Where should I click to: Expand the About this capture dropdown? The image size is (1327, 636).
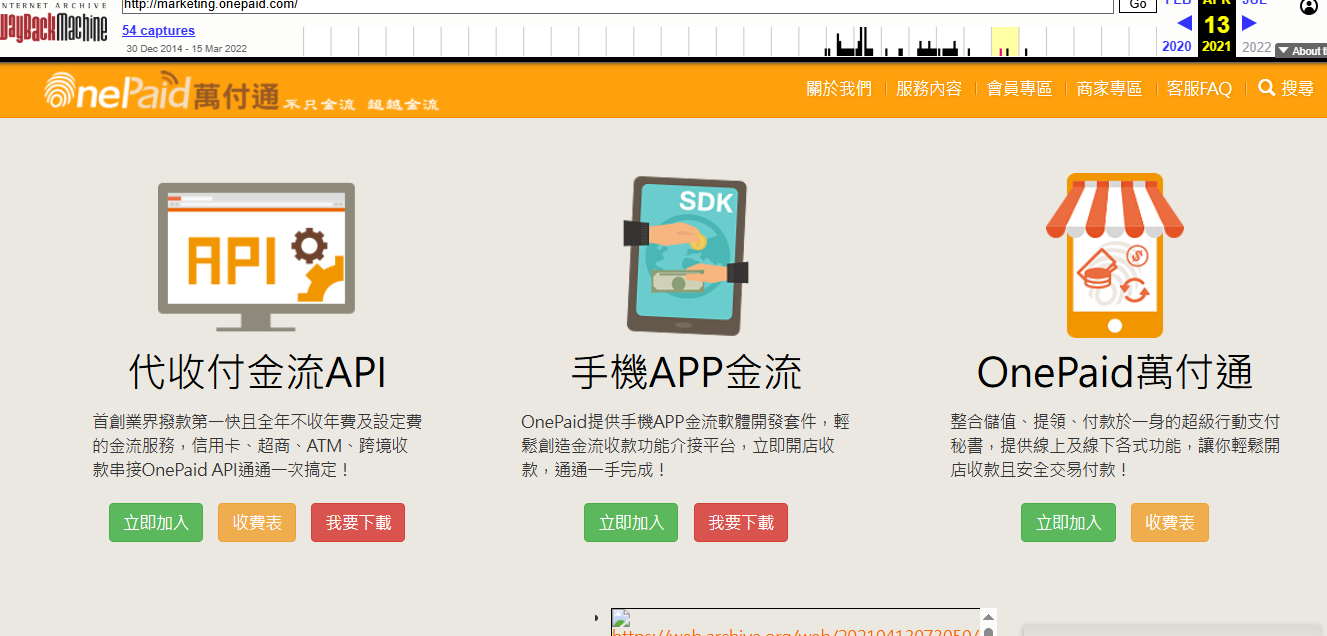1300,51
